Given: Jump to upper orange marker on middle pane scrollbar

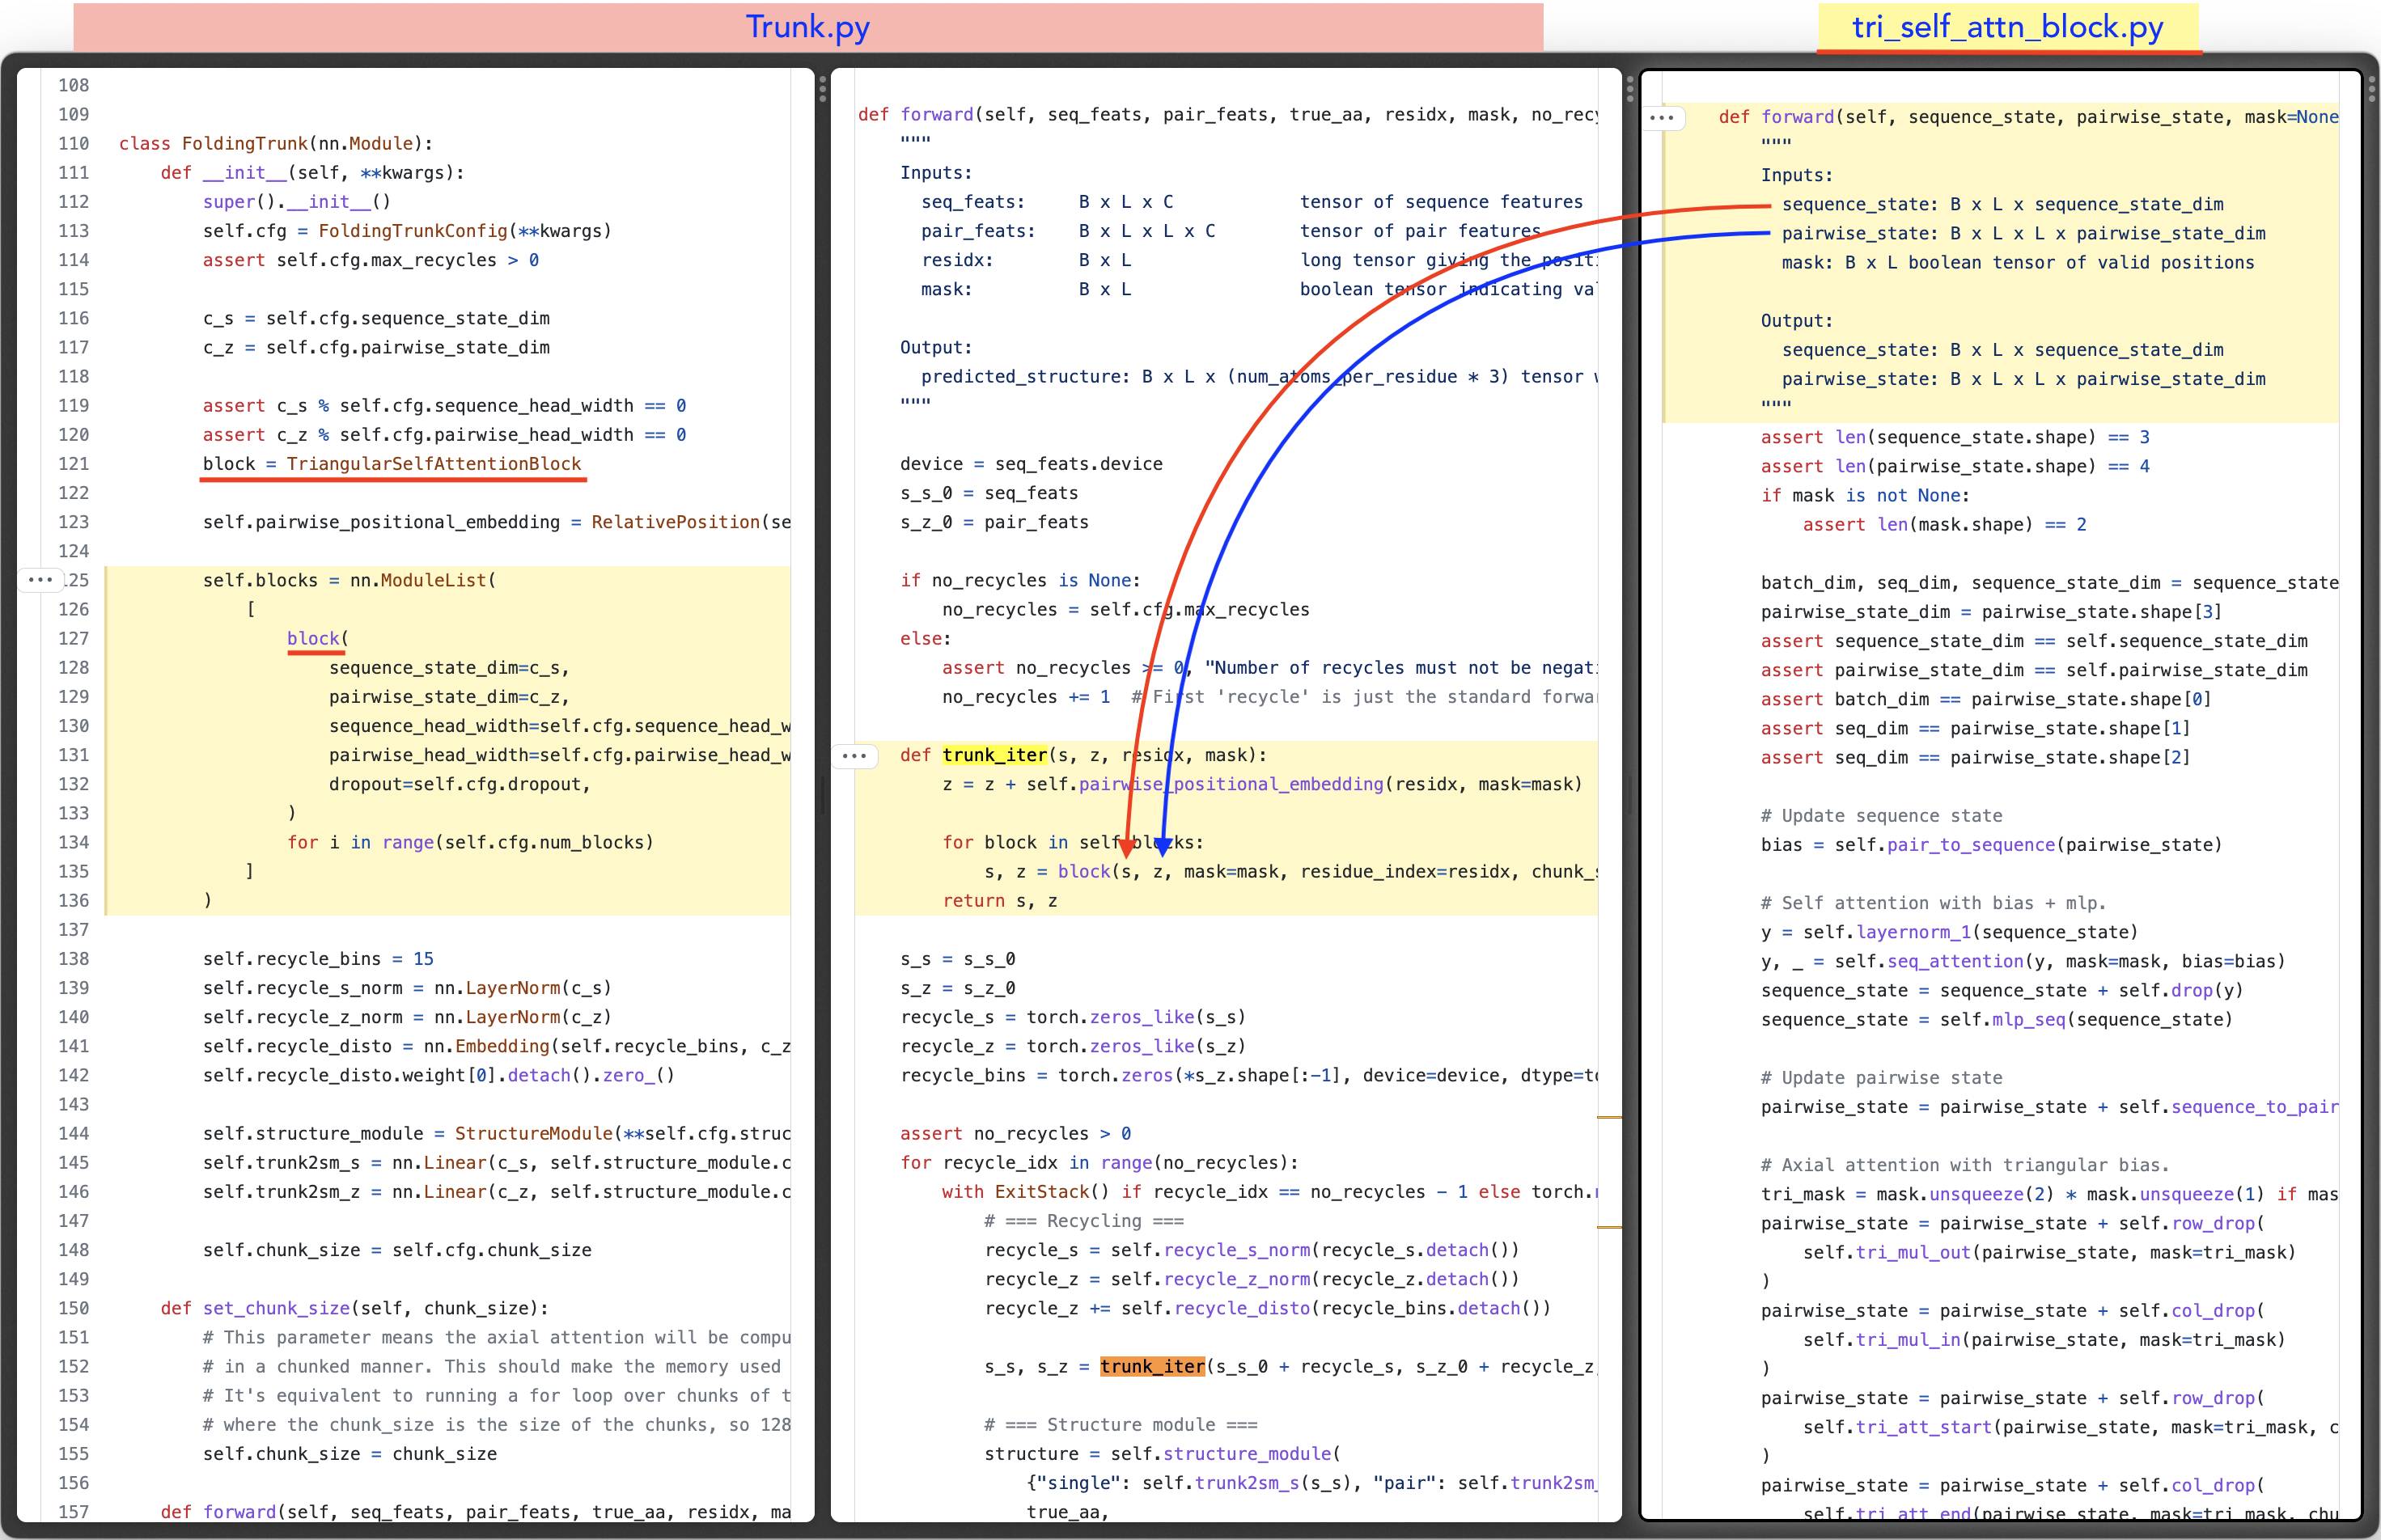Looking at the screenshot, I should click(x=1610, y=1117).
